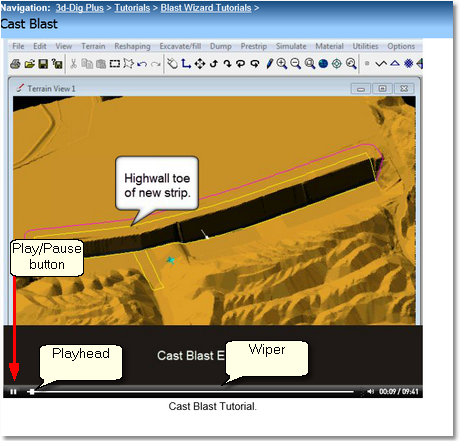Image resolution: width=460 pixels, height=443 pixels.
Task: Click the small grey dot point icon
Action: click(367, 63)
